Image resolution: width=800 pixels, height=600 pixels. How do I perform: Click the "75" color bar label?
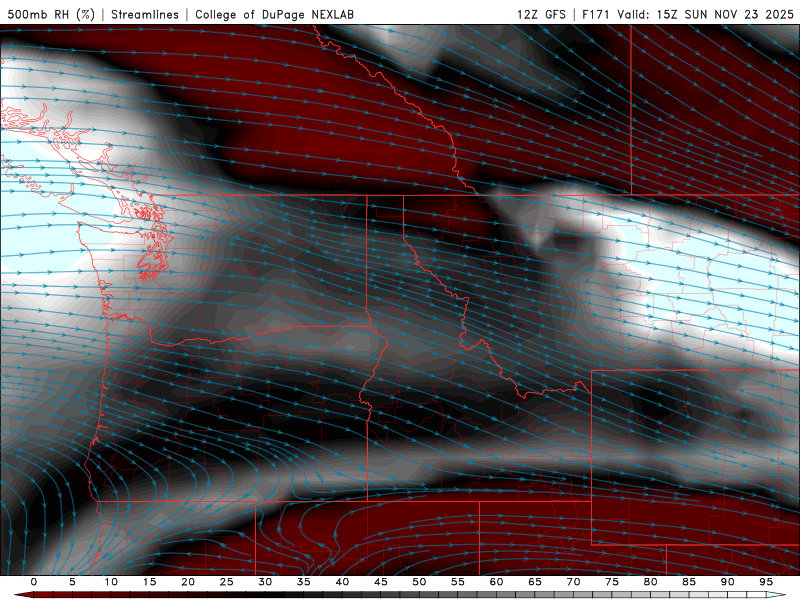[x=612, y=582]
